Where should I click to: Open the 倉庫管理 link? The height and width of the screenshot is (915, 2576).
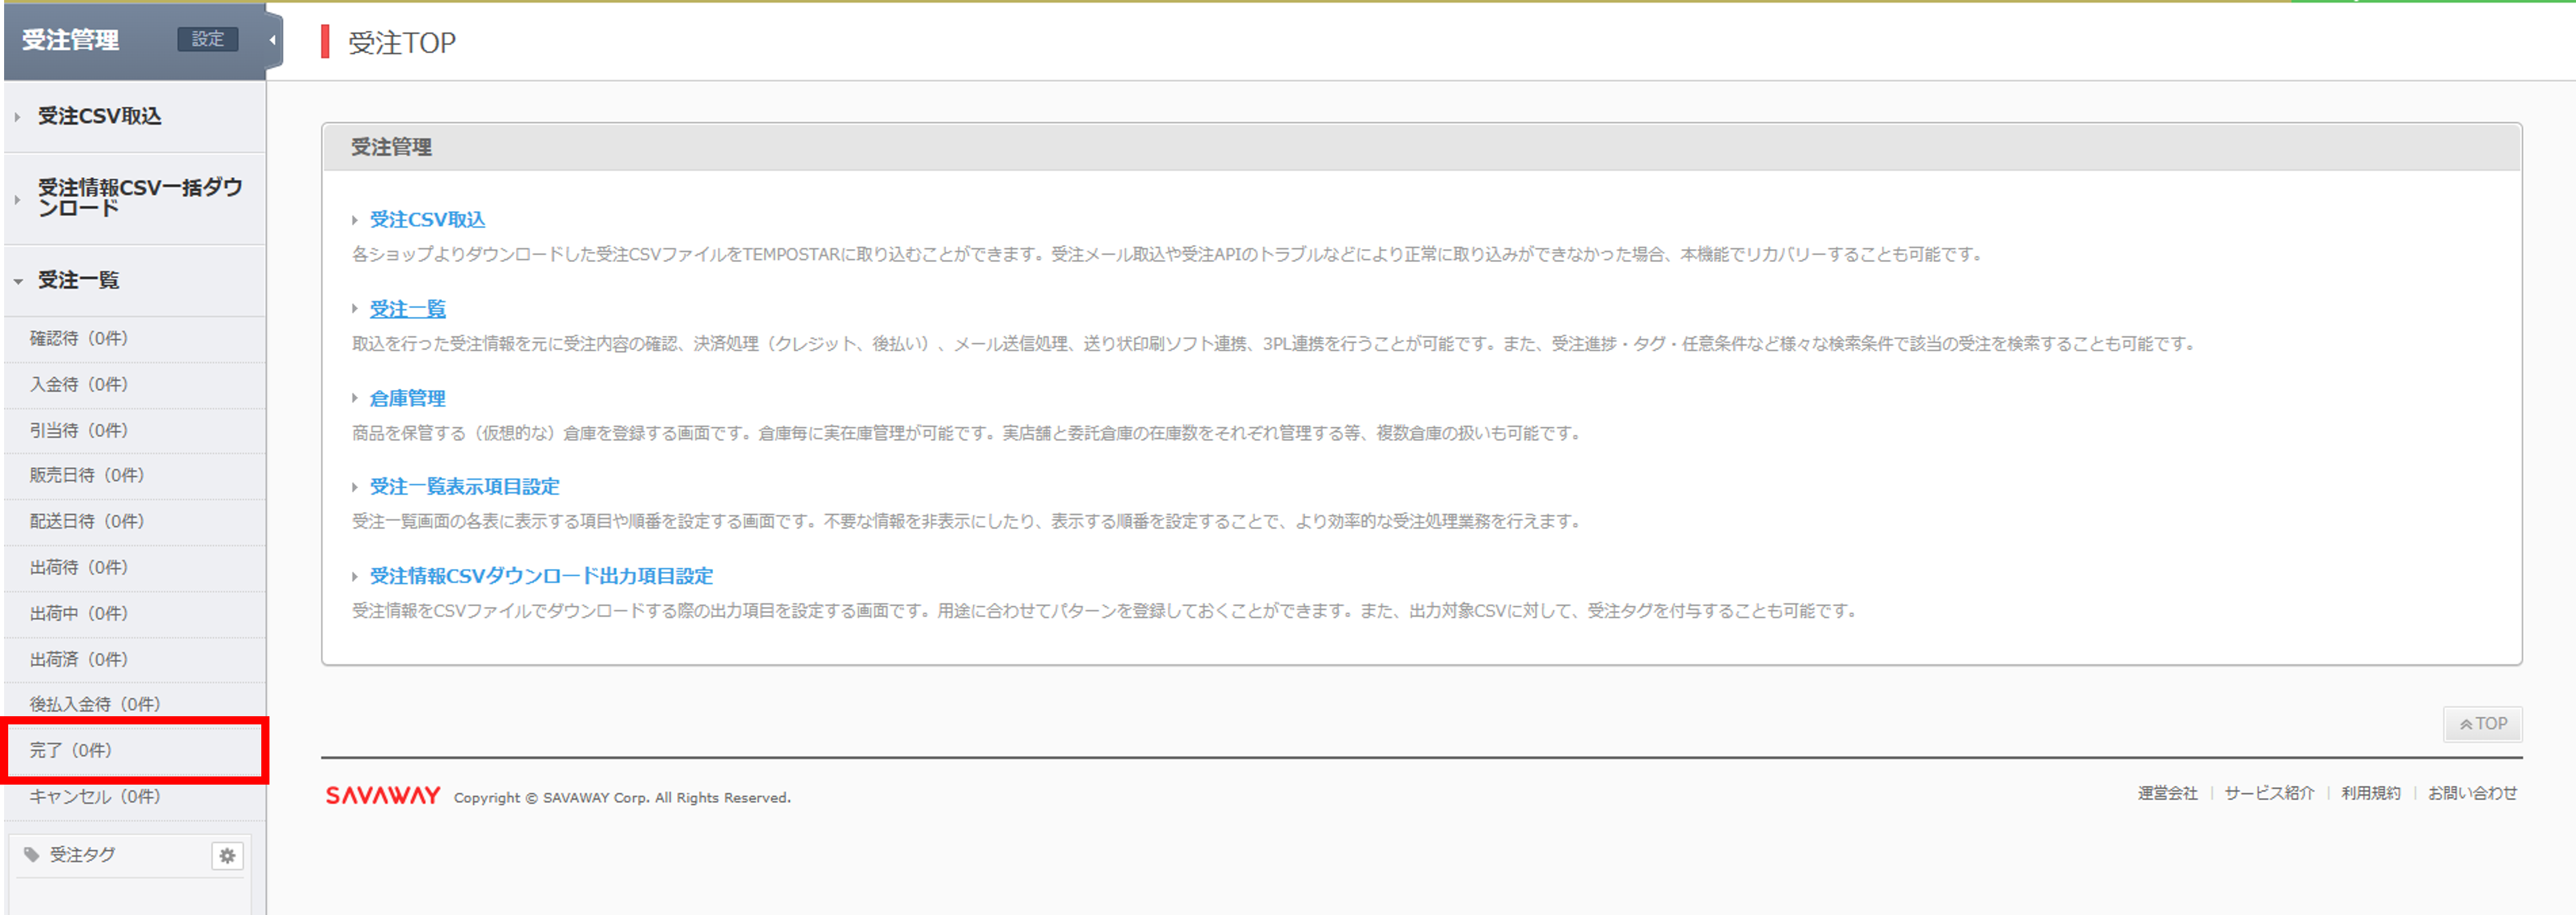coord(407,399)
